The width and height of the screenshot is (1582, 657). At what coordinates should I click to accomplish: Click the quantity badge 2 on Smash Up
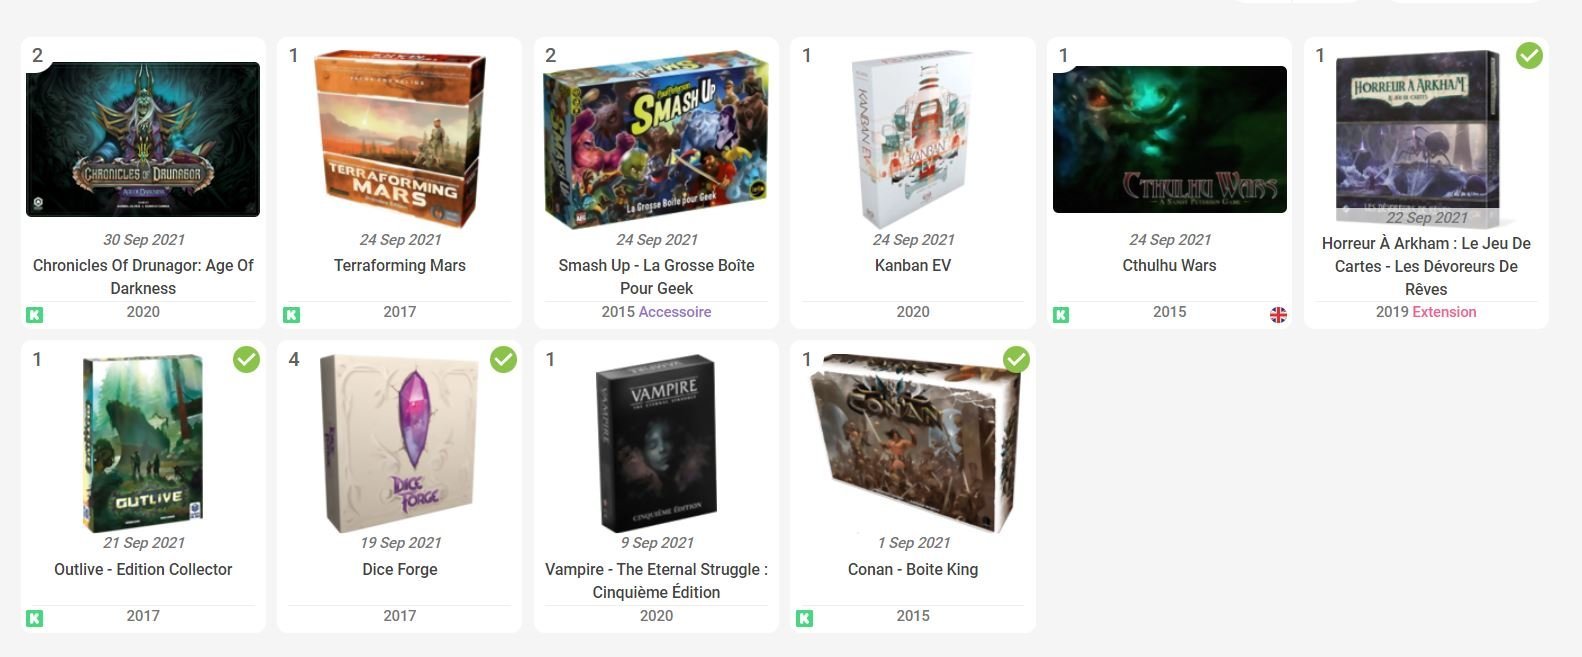click(550, 55)
